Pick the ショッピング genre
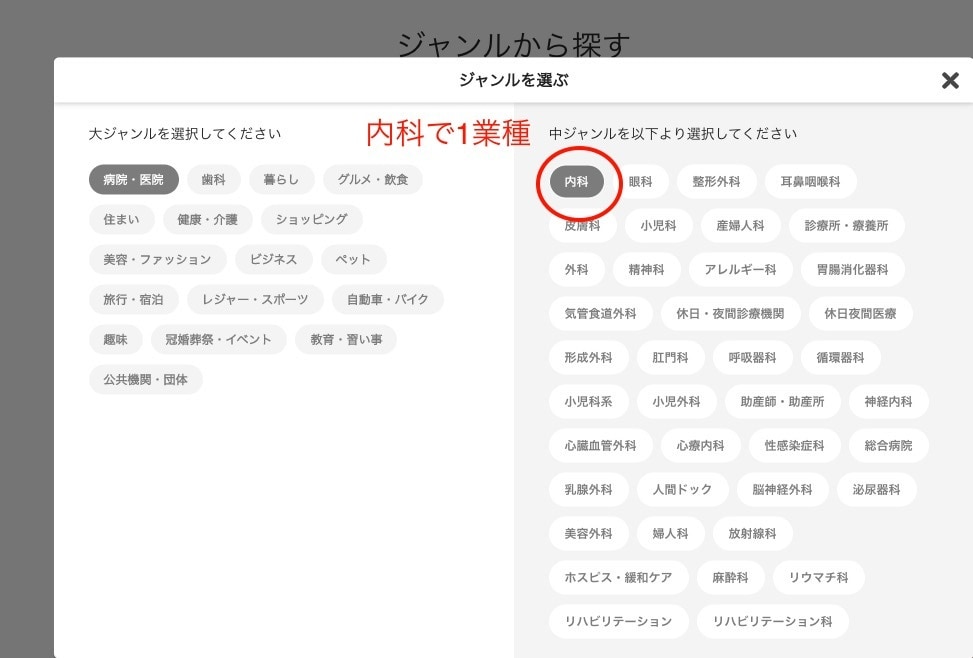This screenshot has height=658, width=973. 312,219
